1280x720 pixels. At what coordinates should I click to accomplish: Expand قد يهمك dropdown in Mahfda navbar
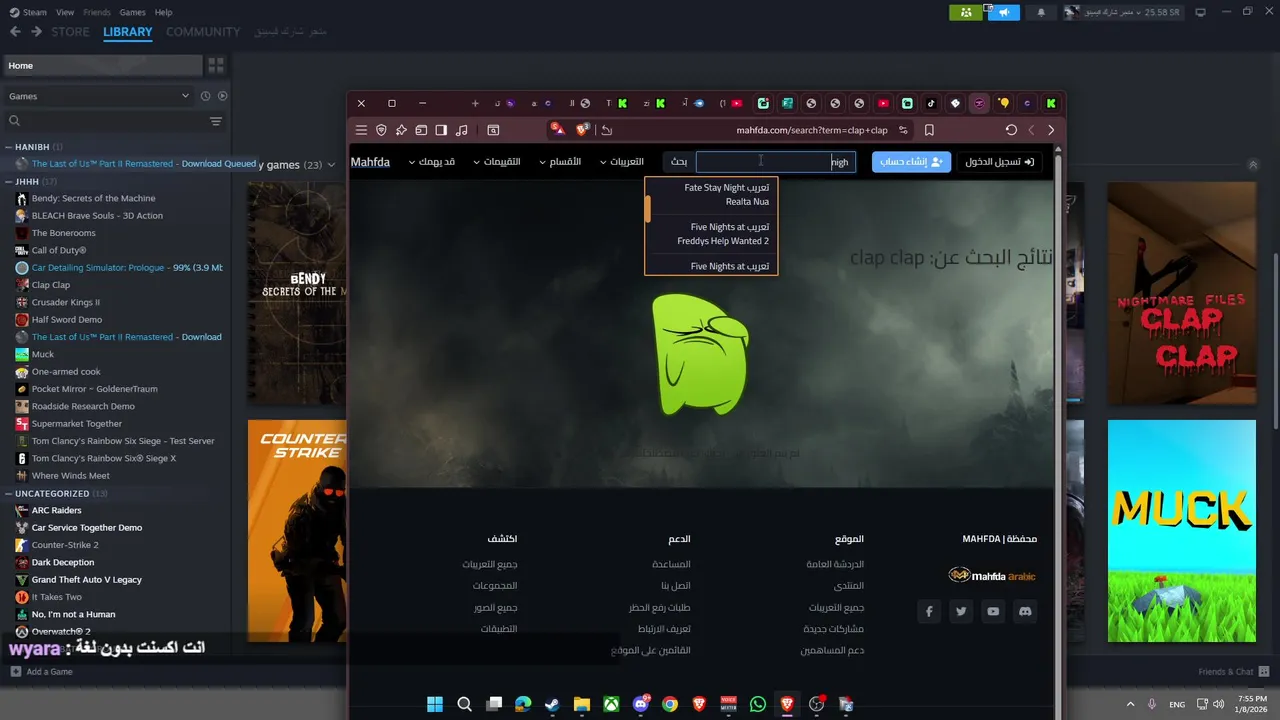(432, 162)
